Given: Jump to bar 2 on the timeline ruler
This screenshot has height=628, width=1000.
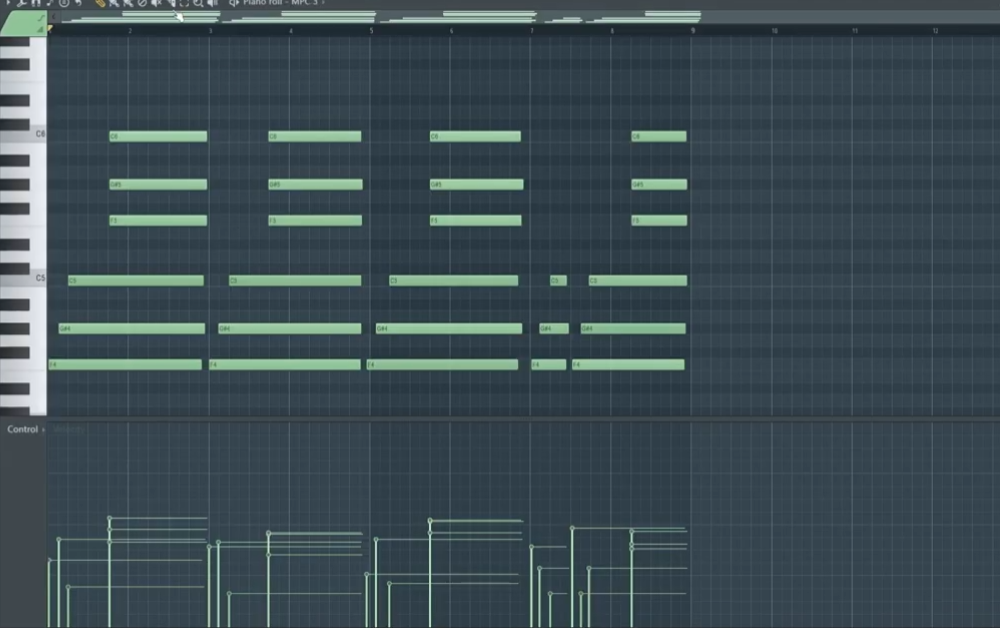Looking at the screenshot, I should coord(130,31).
